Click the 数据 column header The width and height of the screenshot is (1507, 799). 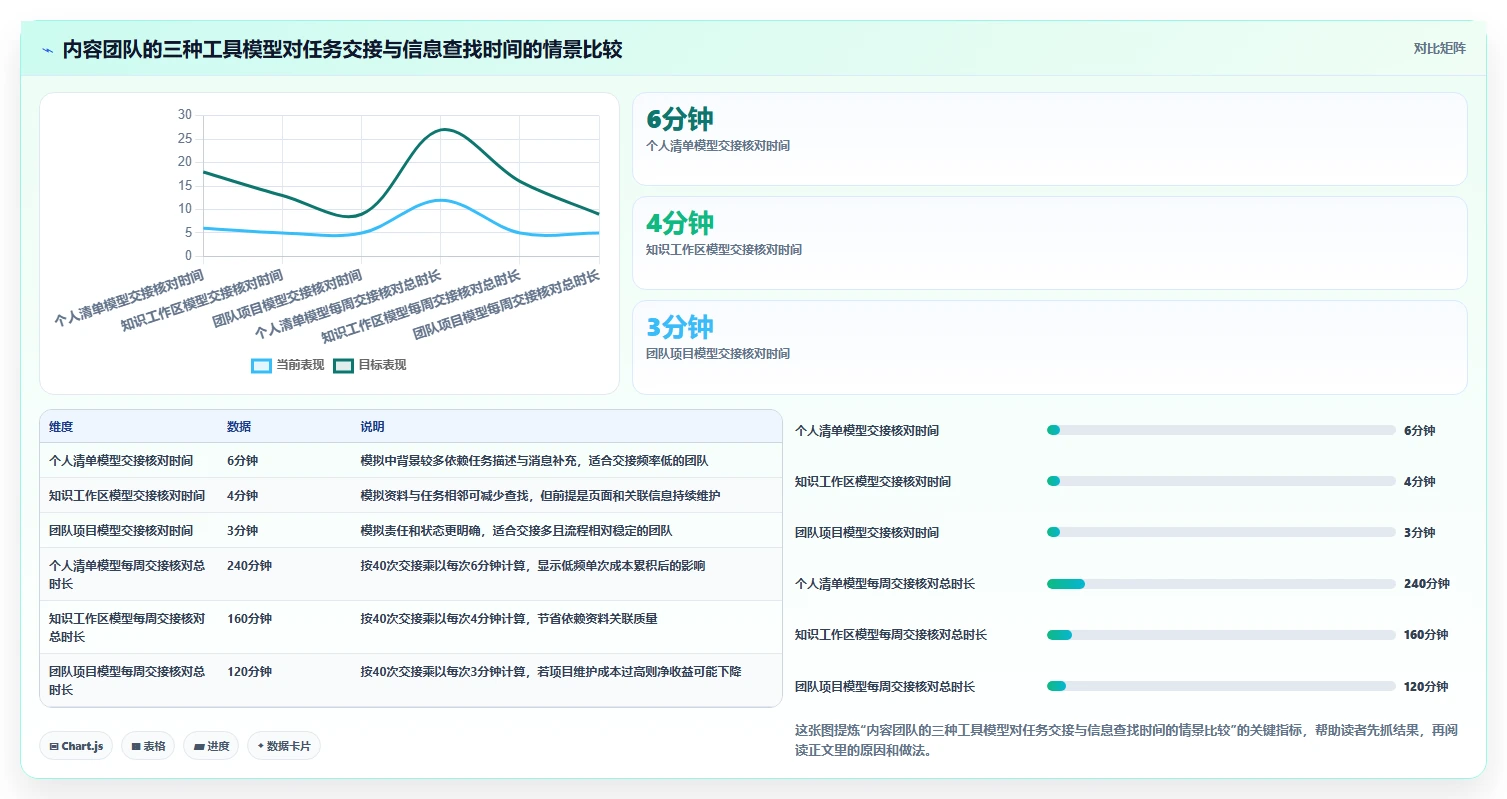tap(239, 427)
